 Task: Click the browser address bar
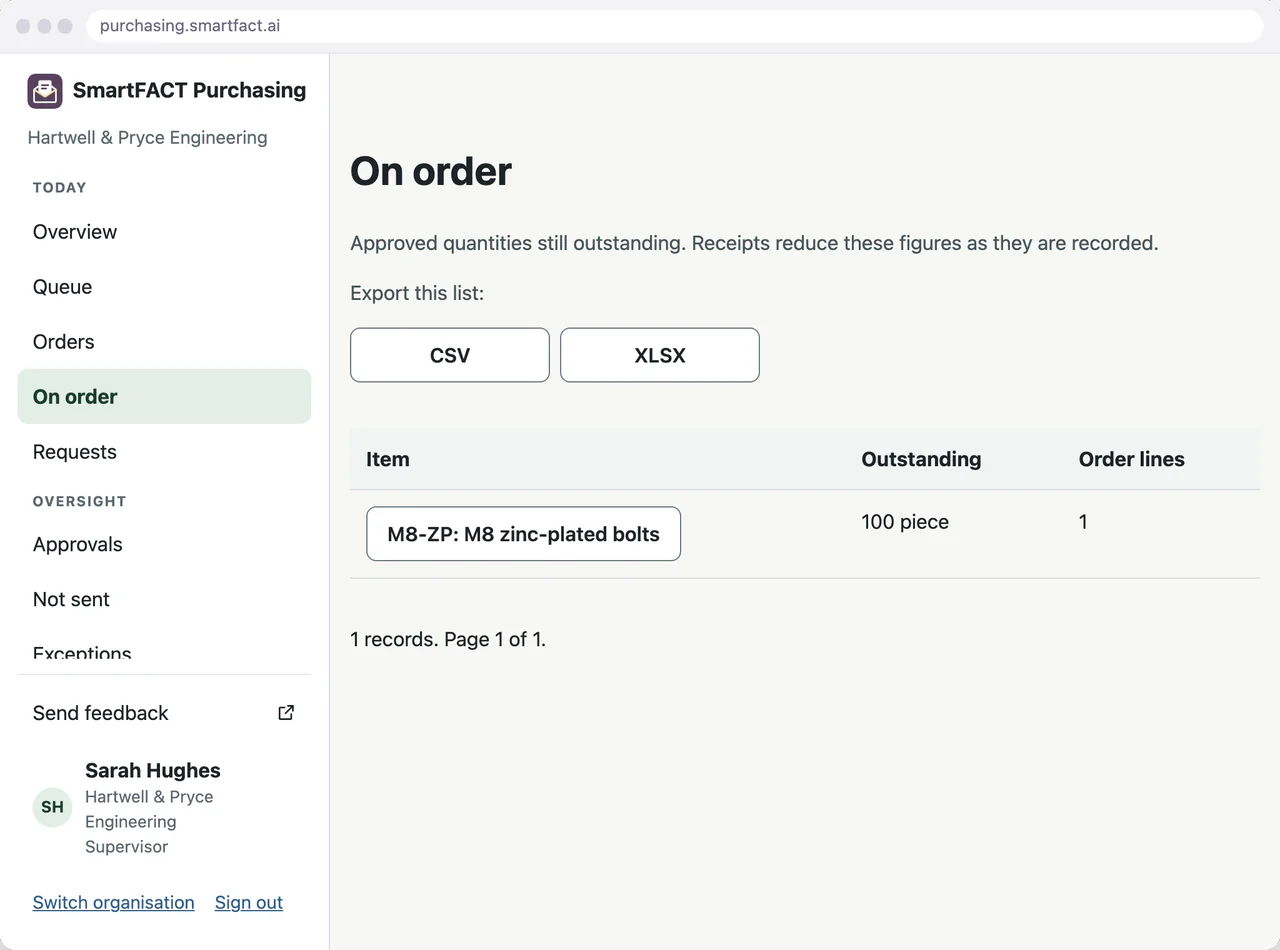pos(675,26)
